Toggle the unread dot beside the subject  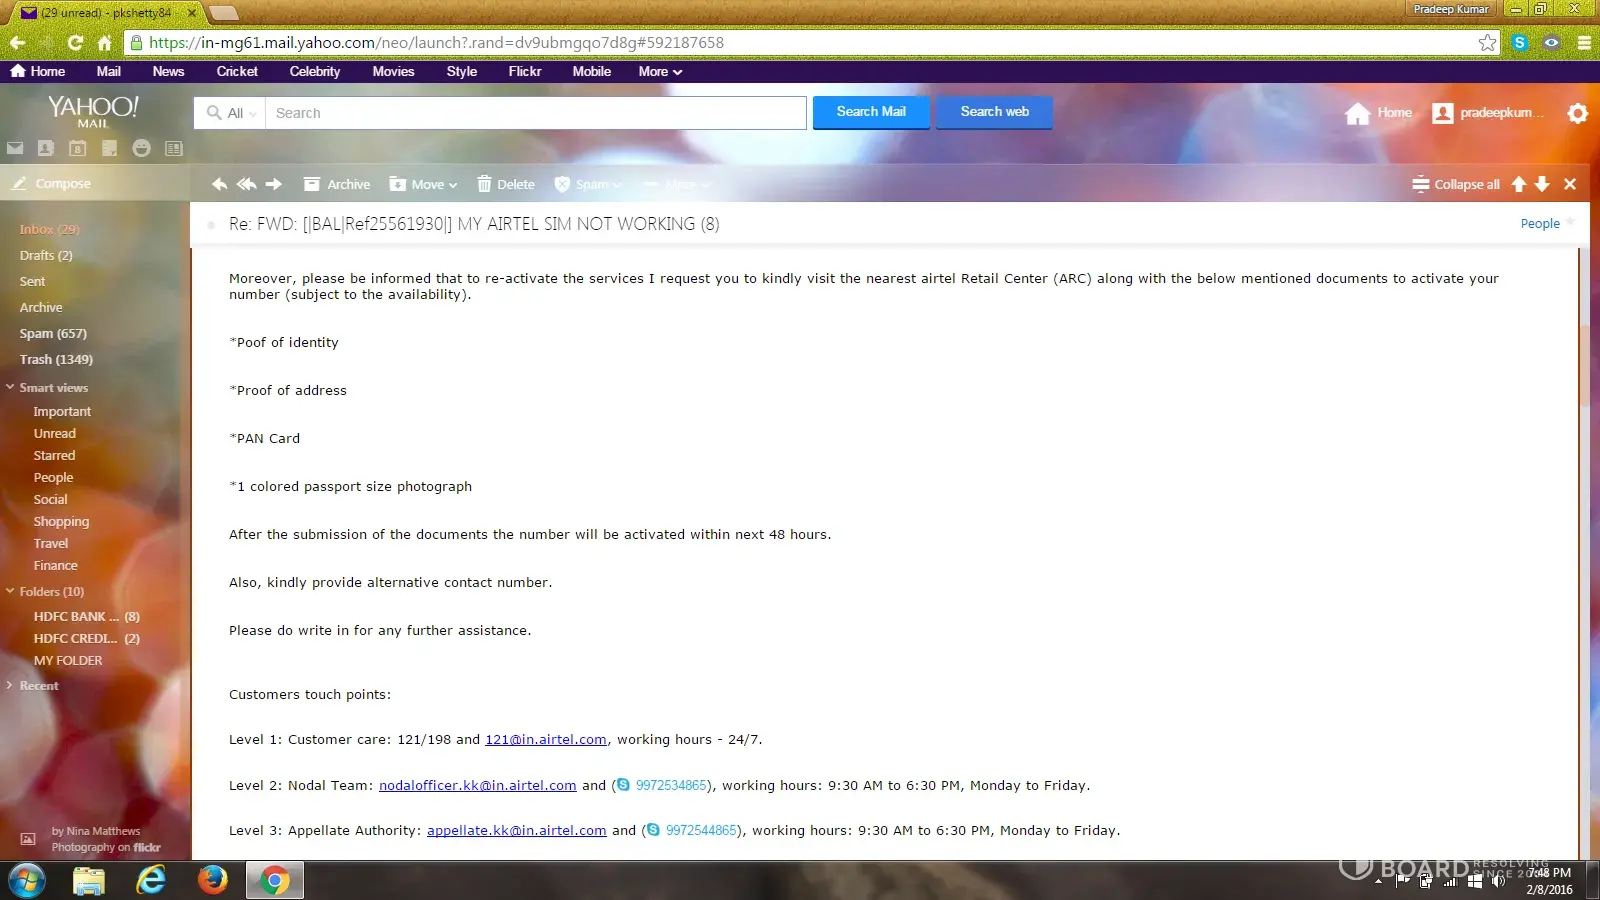tap(211, 225)
